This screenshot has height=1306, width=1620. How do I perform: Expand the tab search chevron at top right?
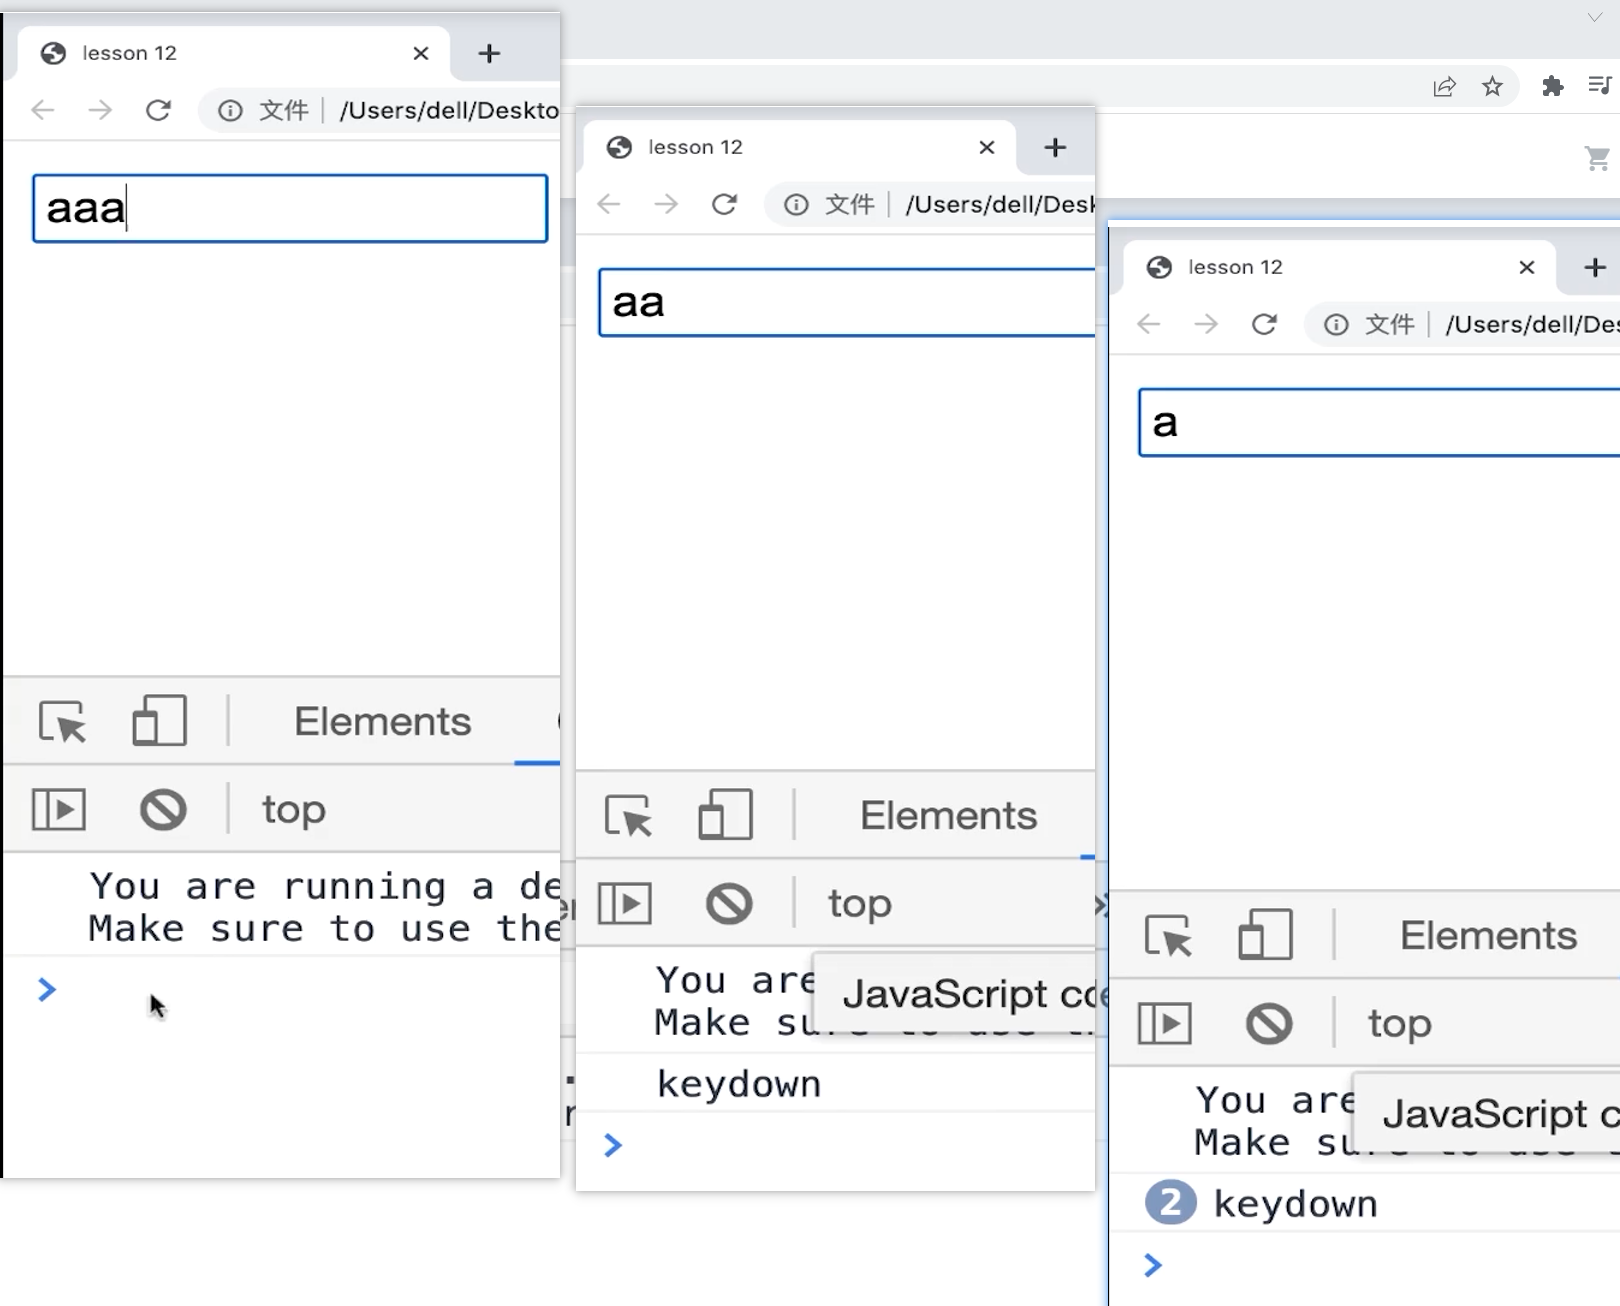(1595, 17)
